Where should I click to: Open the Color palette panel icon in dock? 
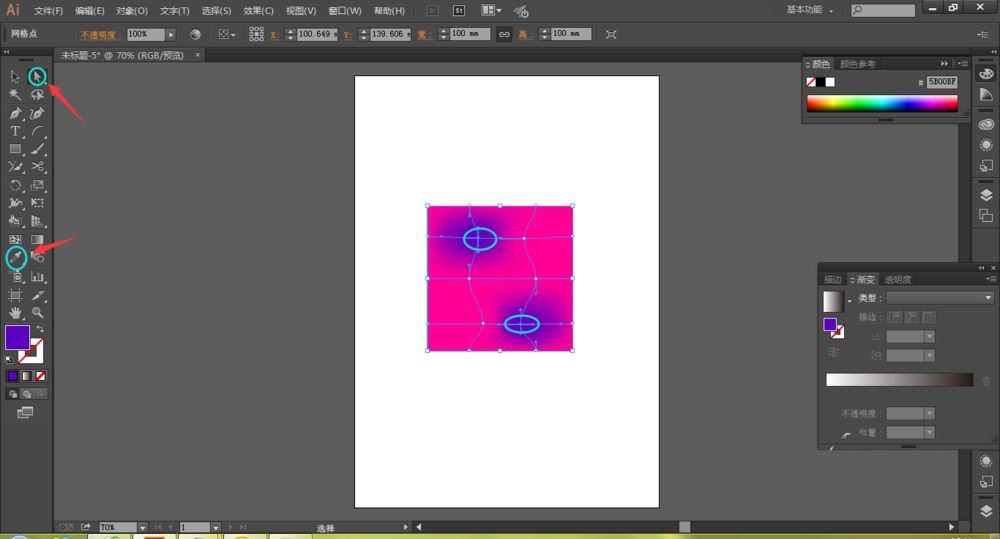point(986,73)
